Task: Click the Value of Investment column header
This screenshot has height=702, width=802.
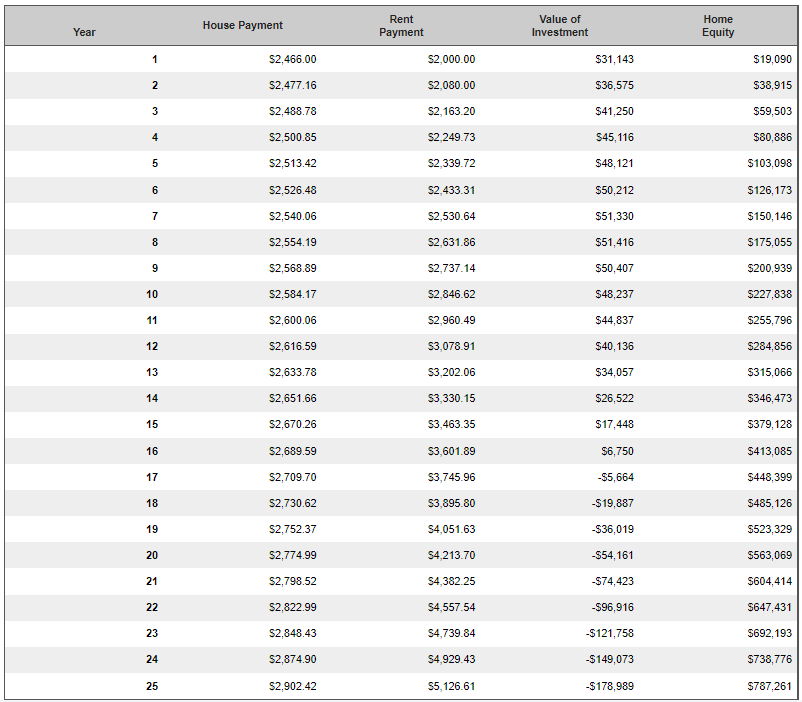Action: [x=560, y=26]
